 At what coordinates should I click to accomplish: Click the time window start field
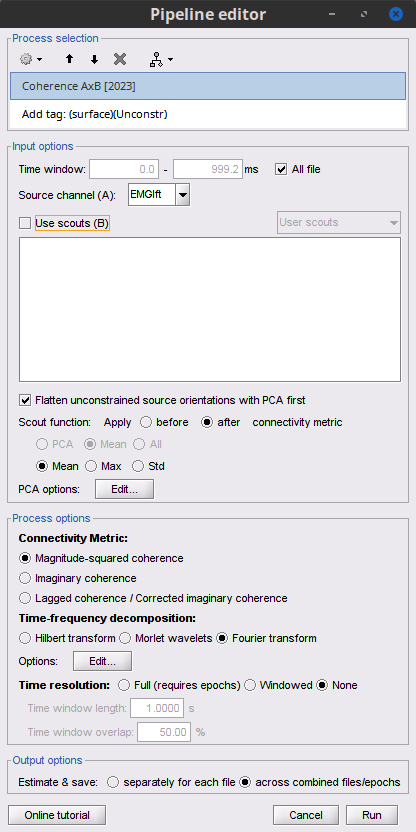[x=124, y=169]
